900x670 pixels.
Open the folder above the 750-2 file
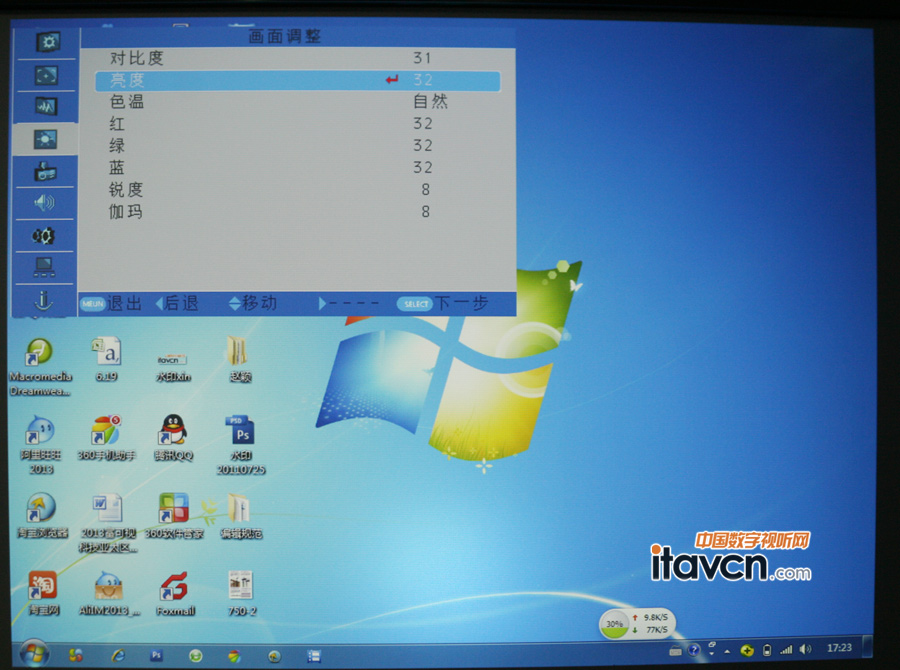click(x=241, y=516)
